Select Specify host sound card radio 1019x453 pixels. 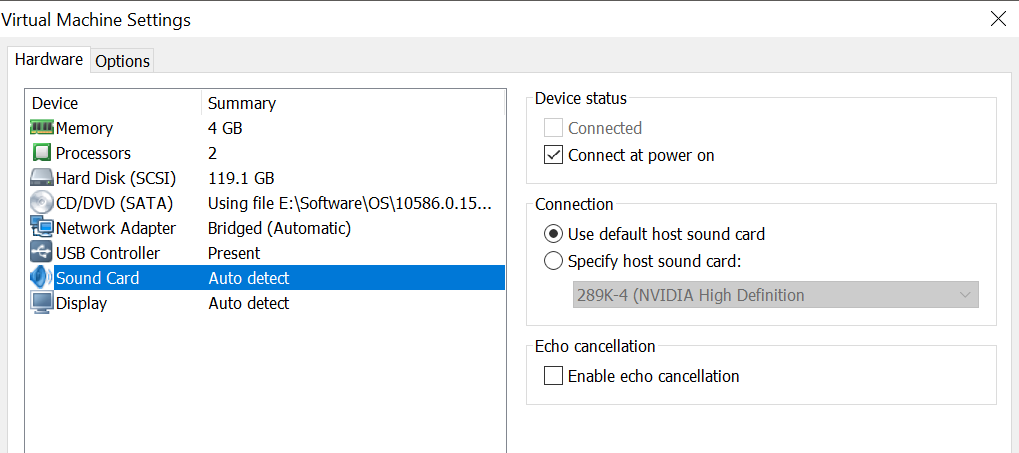(553, 261)
